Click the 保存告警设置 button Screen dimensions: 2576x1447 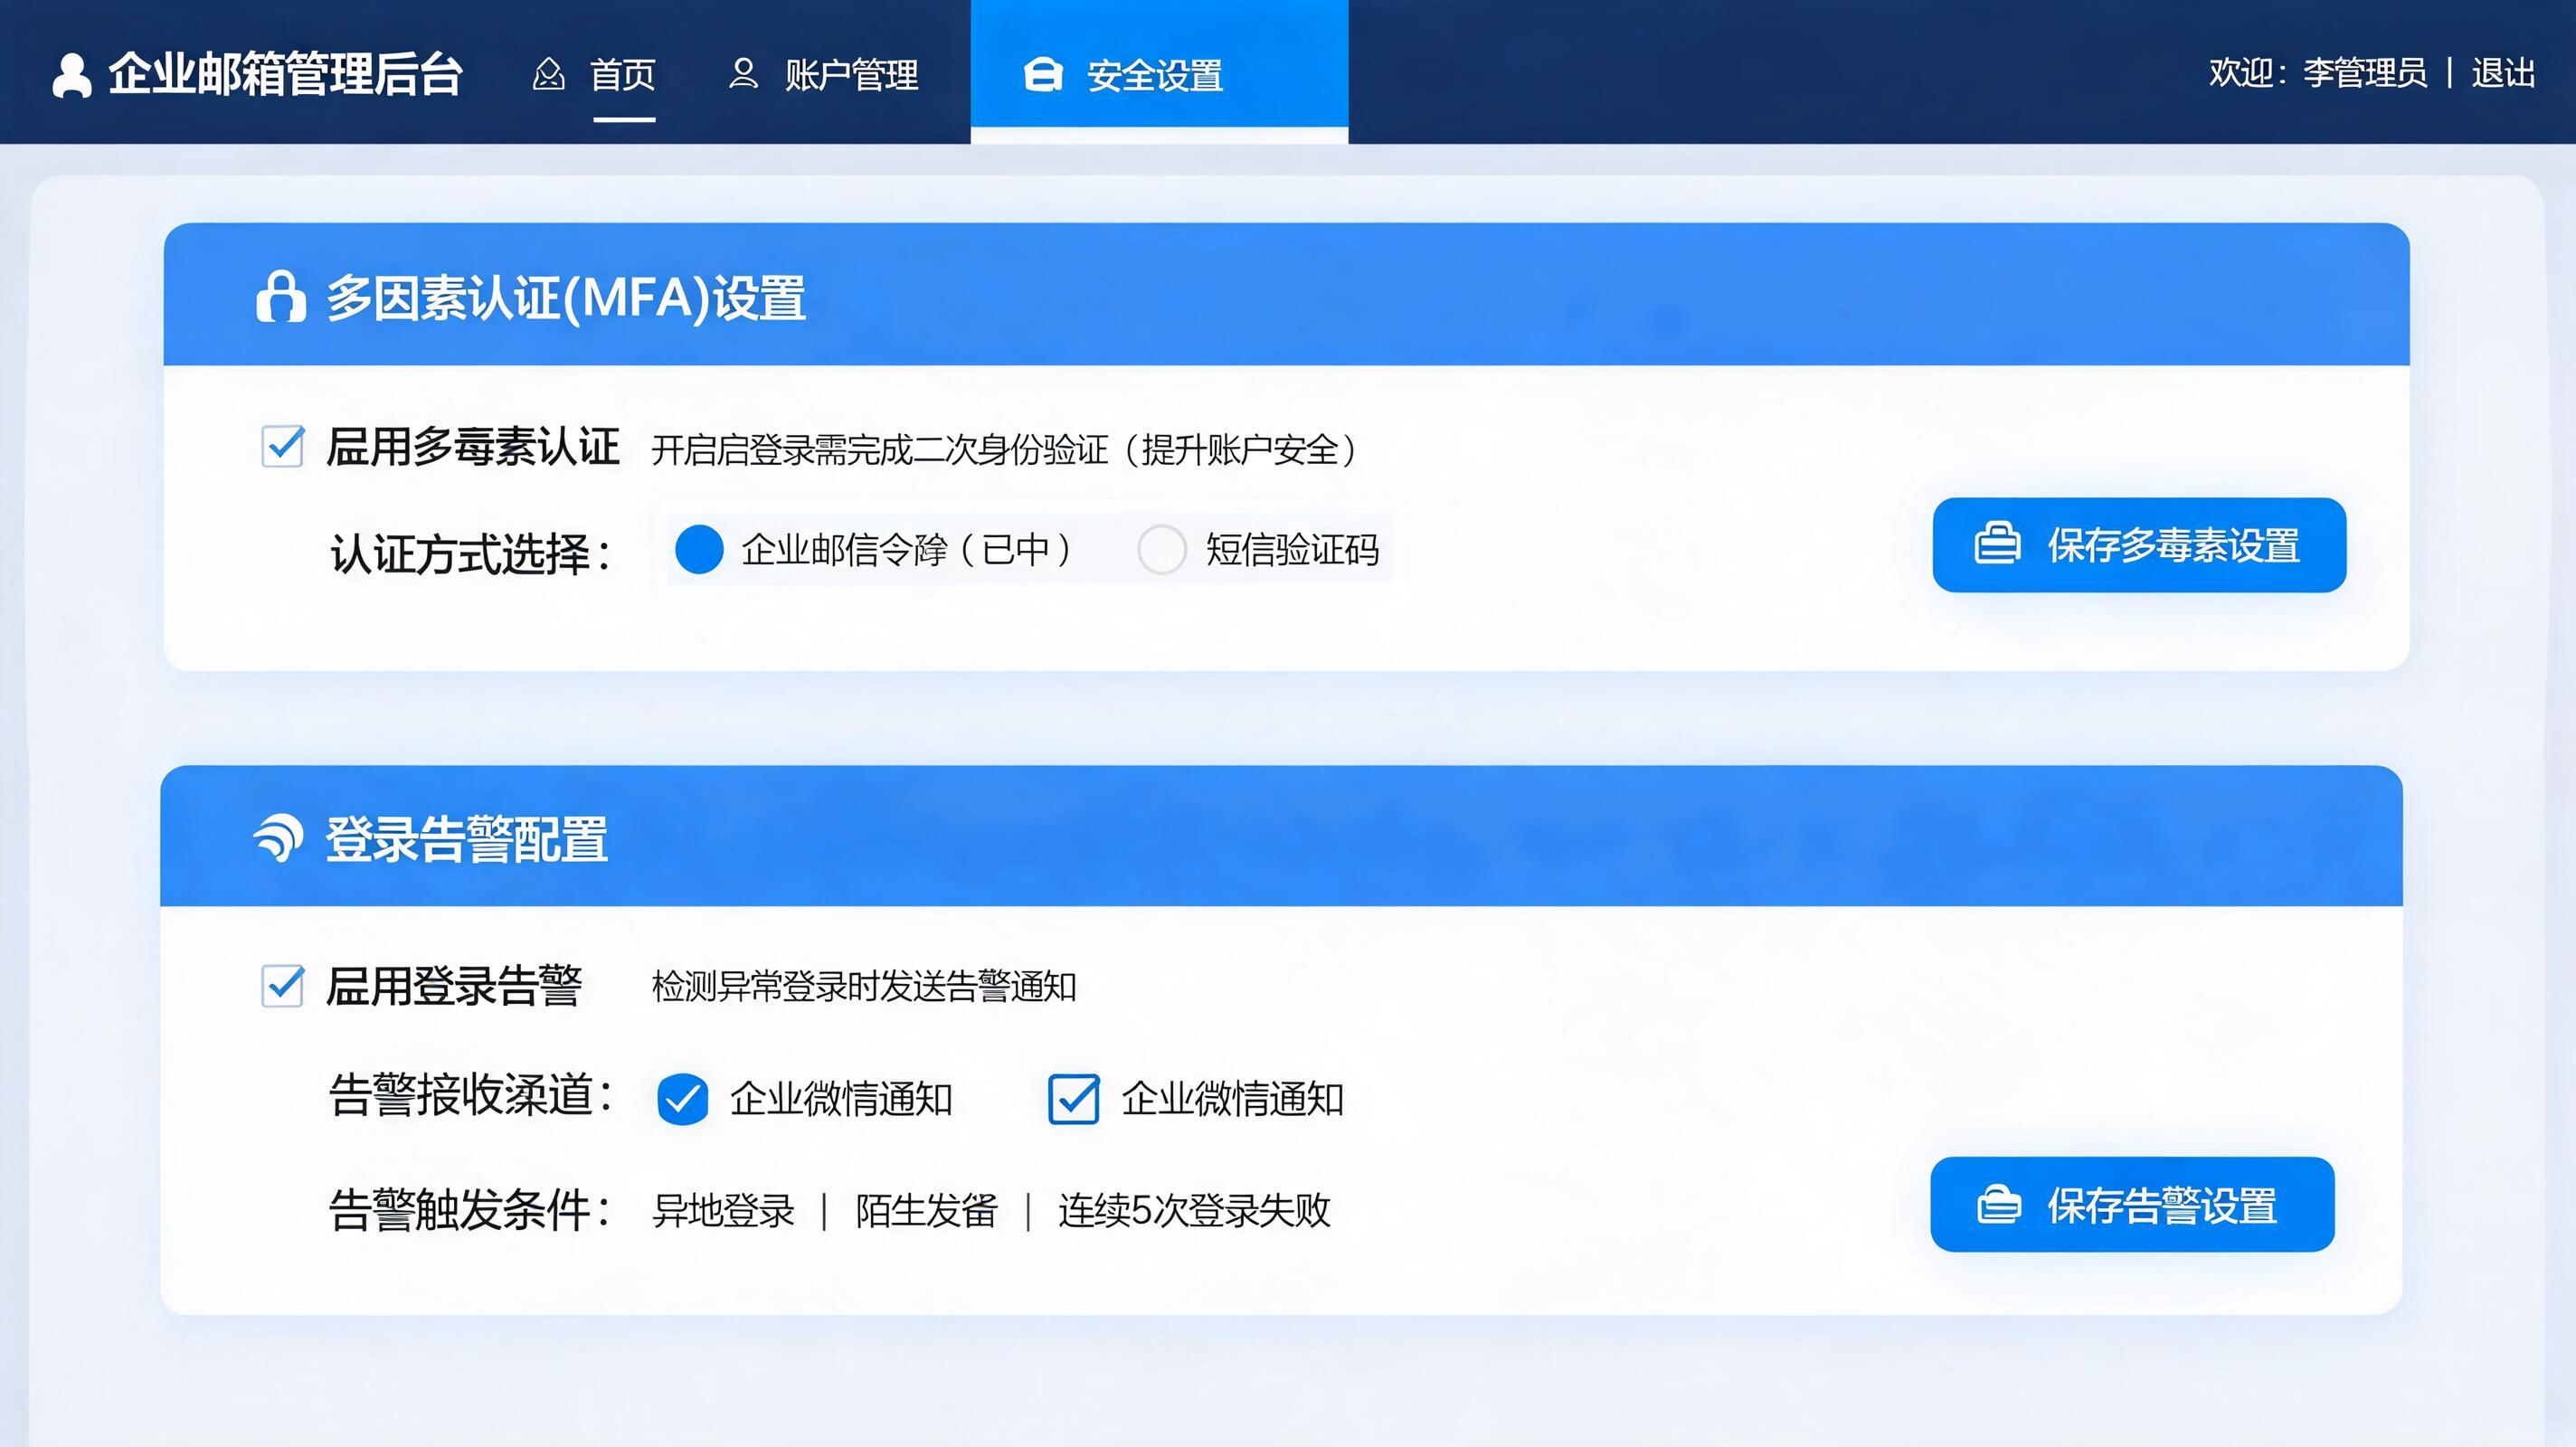pos(2132,1204)
